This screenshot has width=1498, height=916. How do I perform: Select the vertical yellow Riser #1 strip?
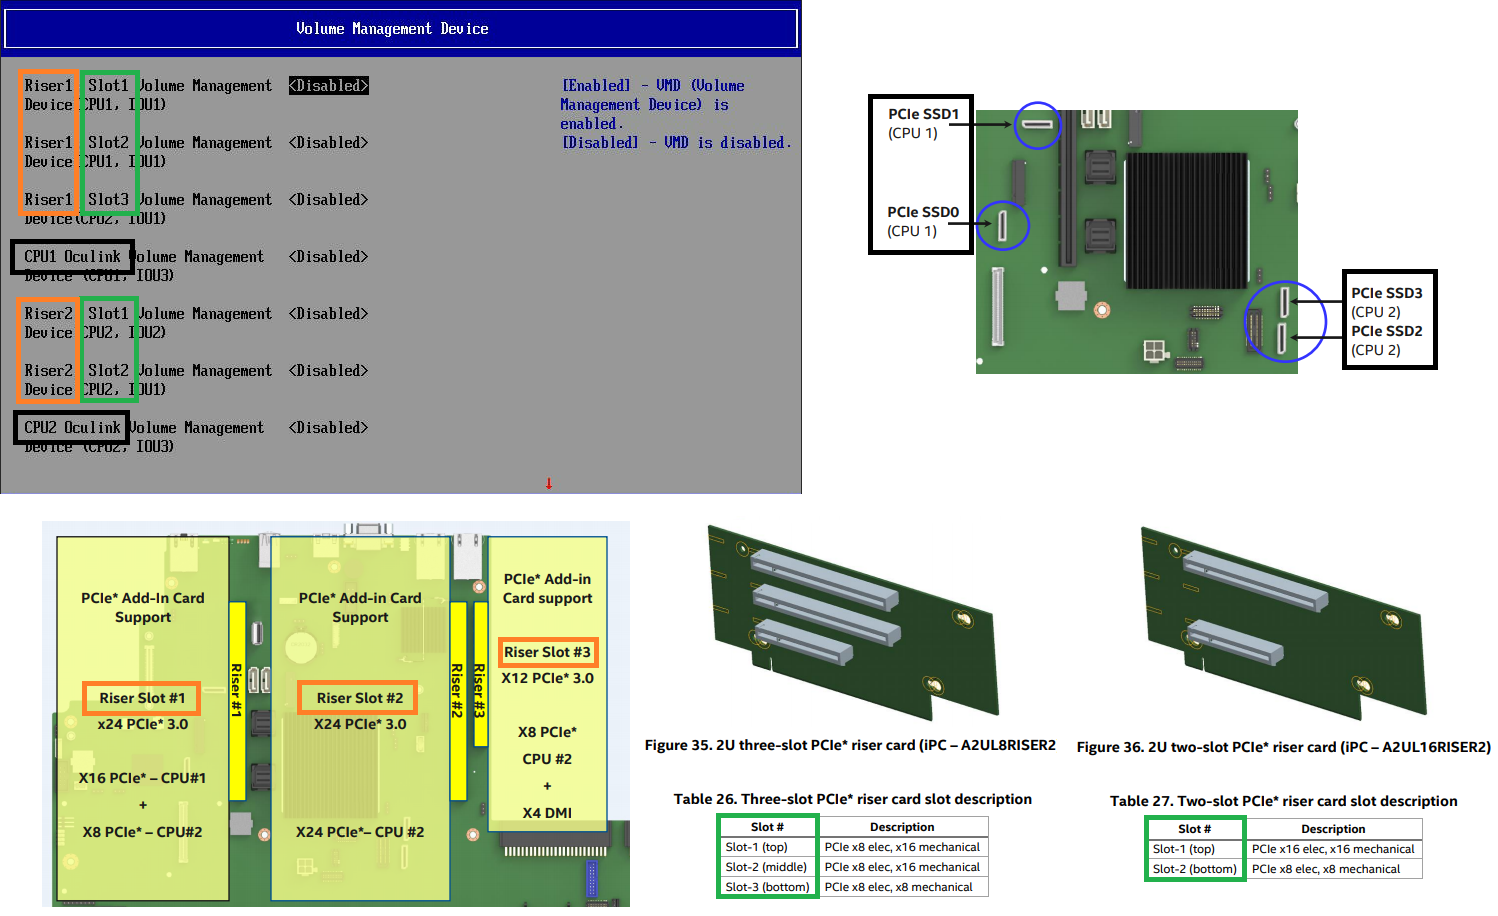pos(237,700)
